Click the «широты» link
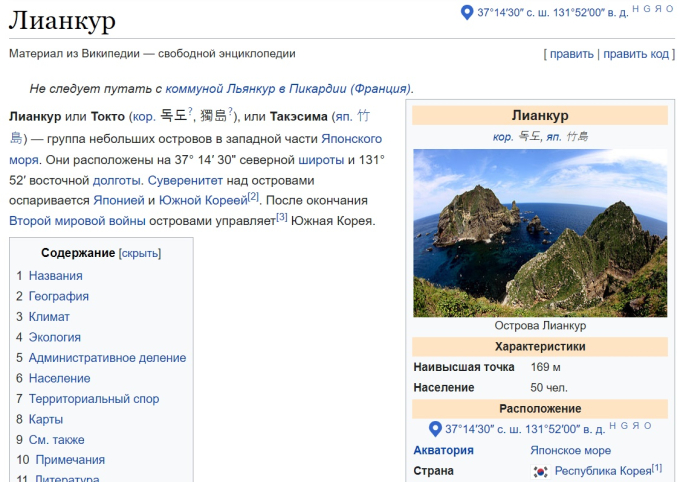680x482 pixels. tap(321, 160)
